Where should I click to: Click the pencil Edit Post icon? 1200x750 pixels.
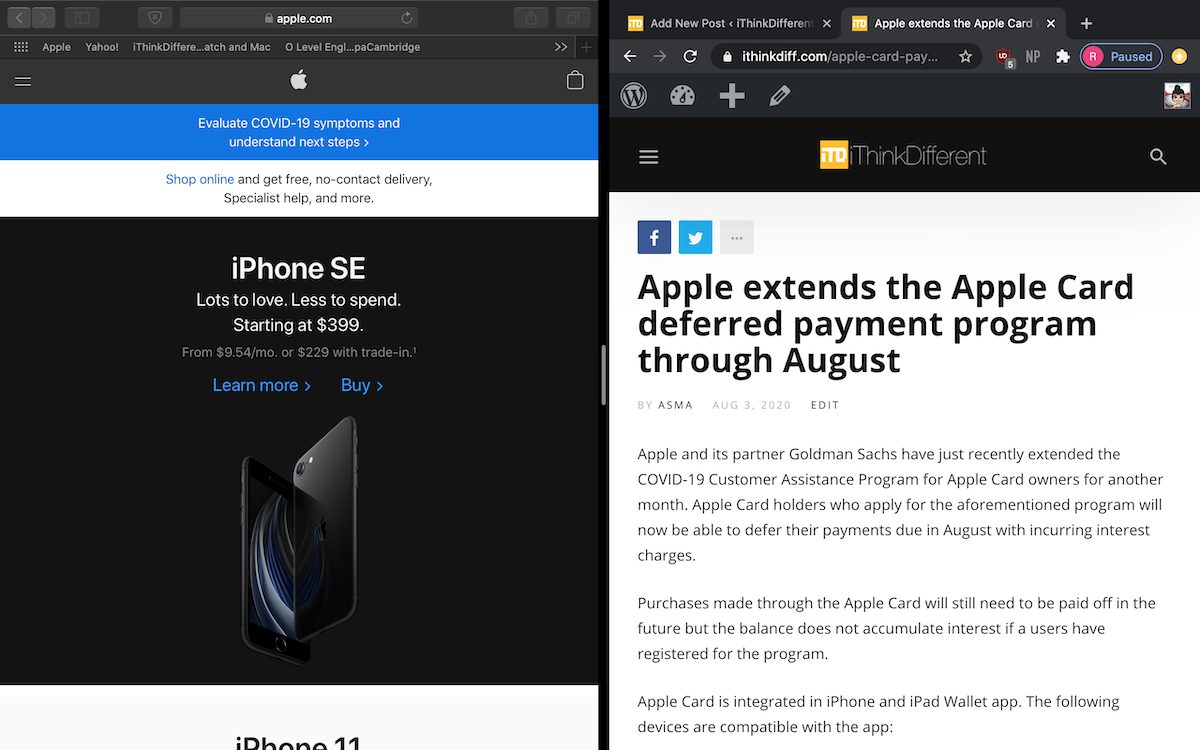(780, 96)
